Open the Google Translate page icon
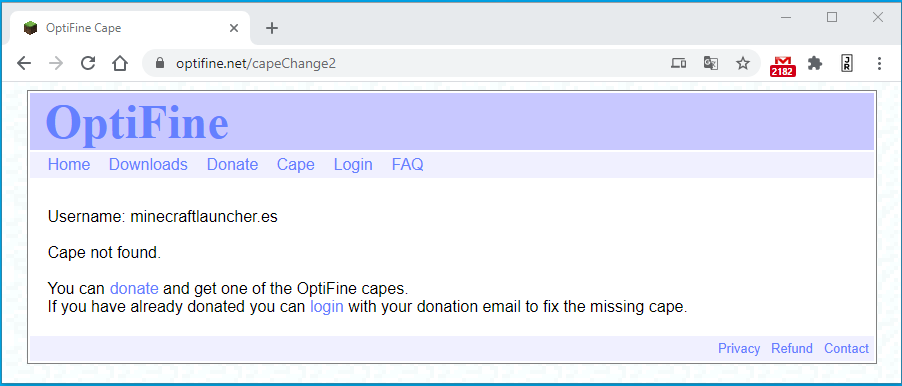 (x=710, y=63)
